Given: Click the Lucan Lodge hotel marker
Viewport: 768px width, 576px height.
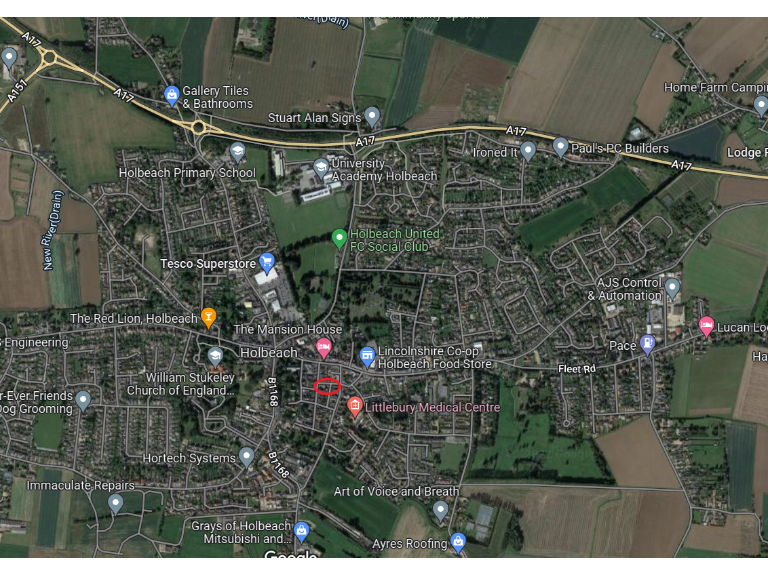Looking at the screenshot, I should point(706,327).
